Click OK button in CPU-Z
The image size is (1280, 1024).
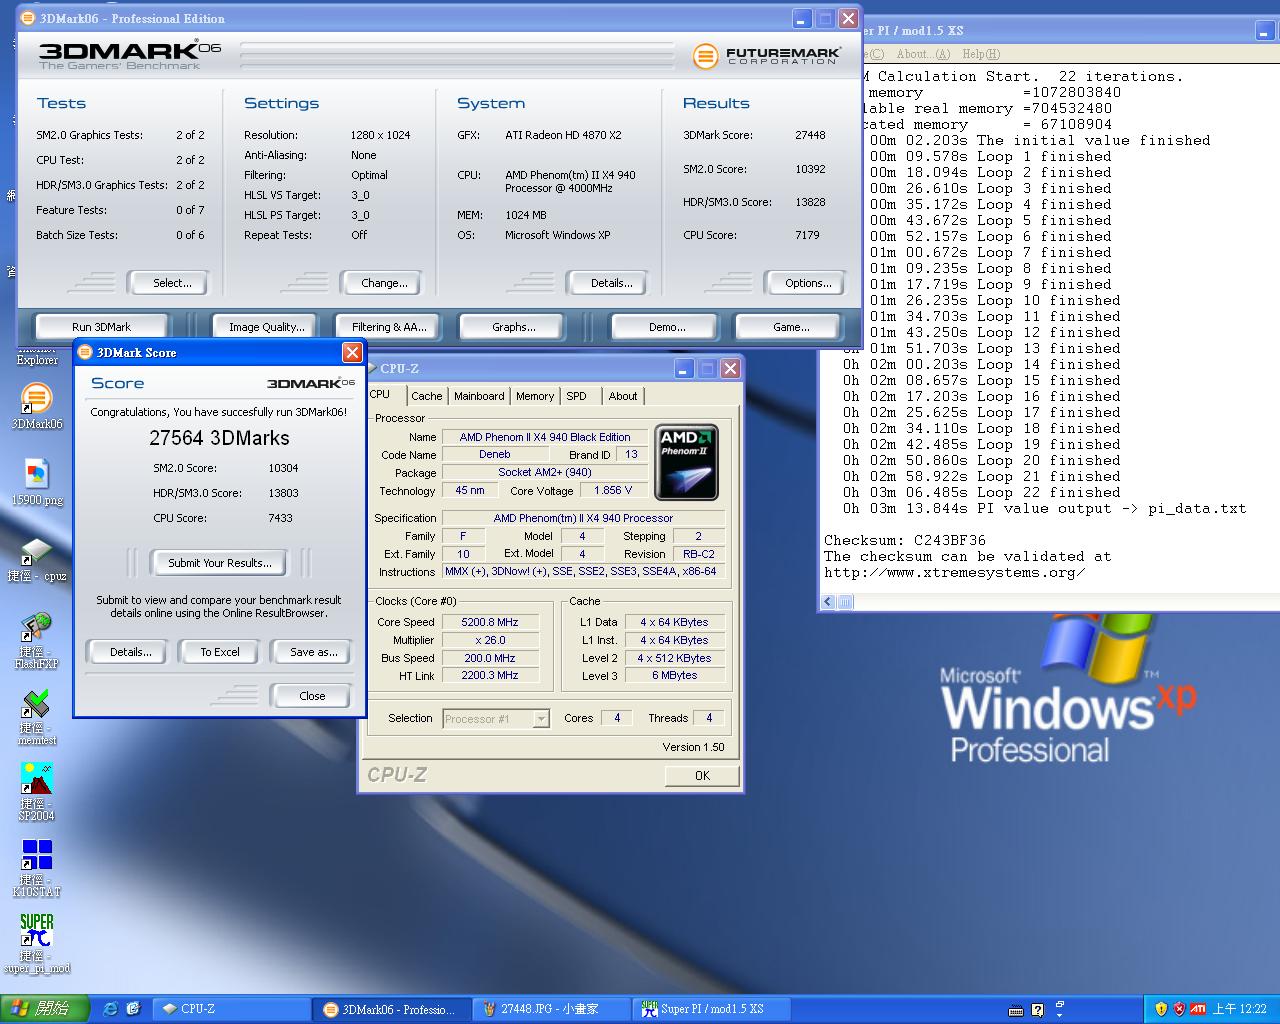tap(702, 776)
